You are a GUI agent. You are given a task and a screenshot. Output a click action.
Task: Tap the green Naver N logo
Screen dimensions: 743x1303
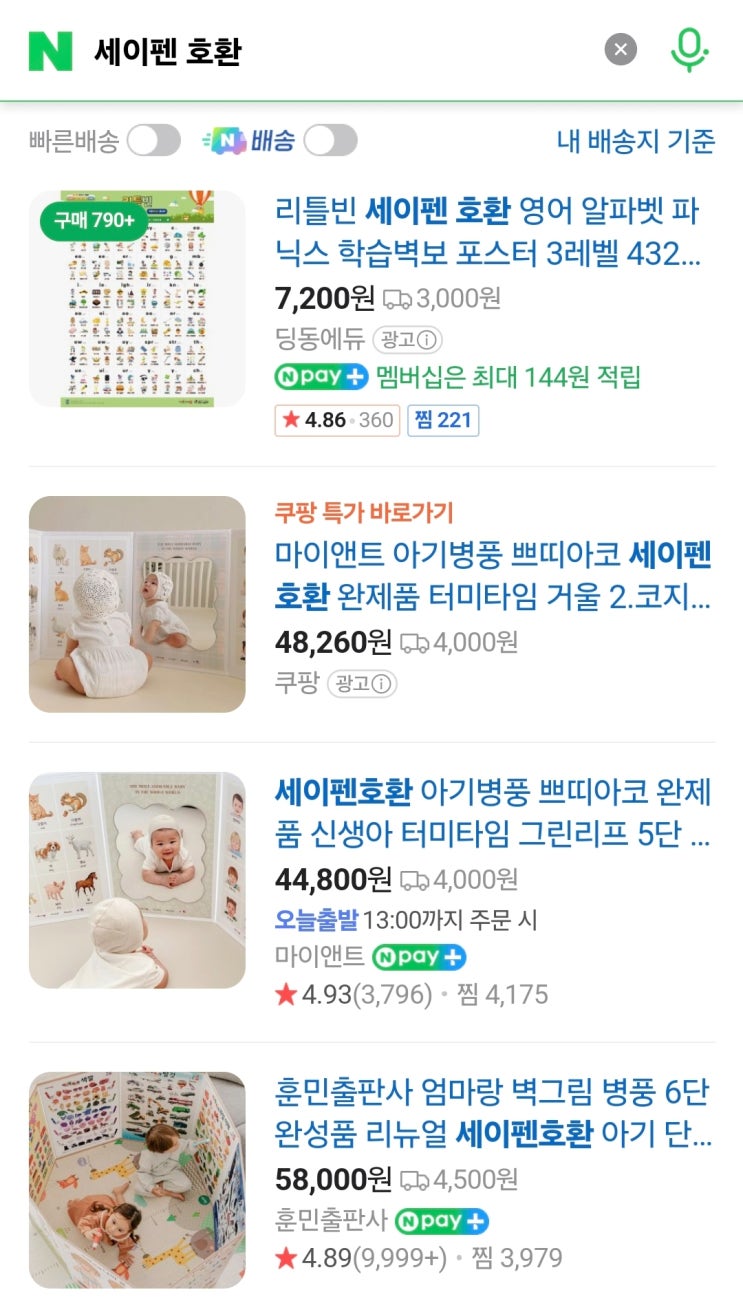coord(51,50)
